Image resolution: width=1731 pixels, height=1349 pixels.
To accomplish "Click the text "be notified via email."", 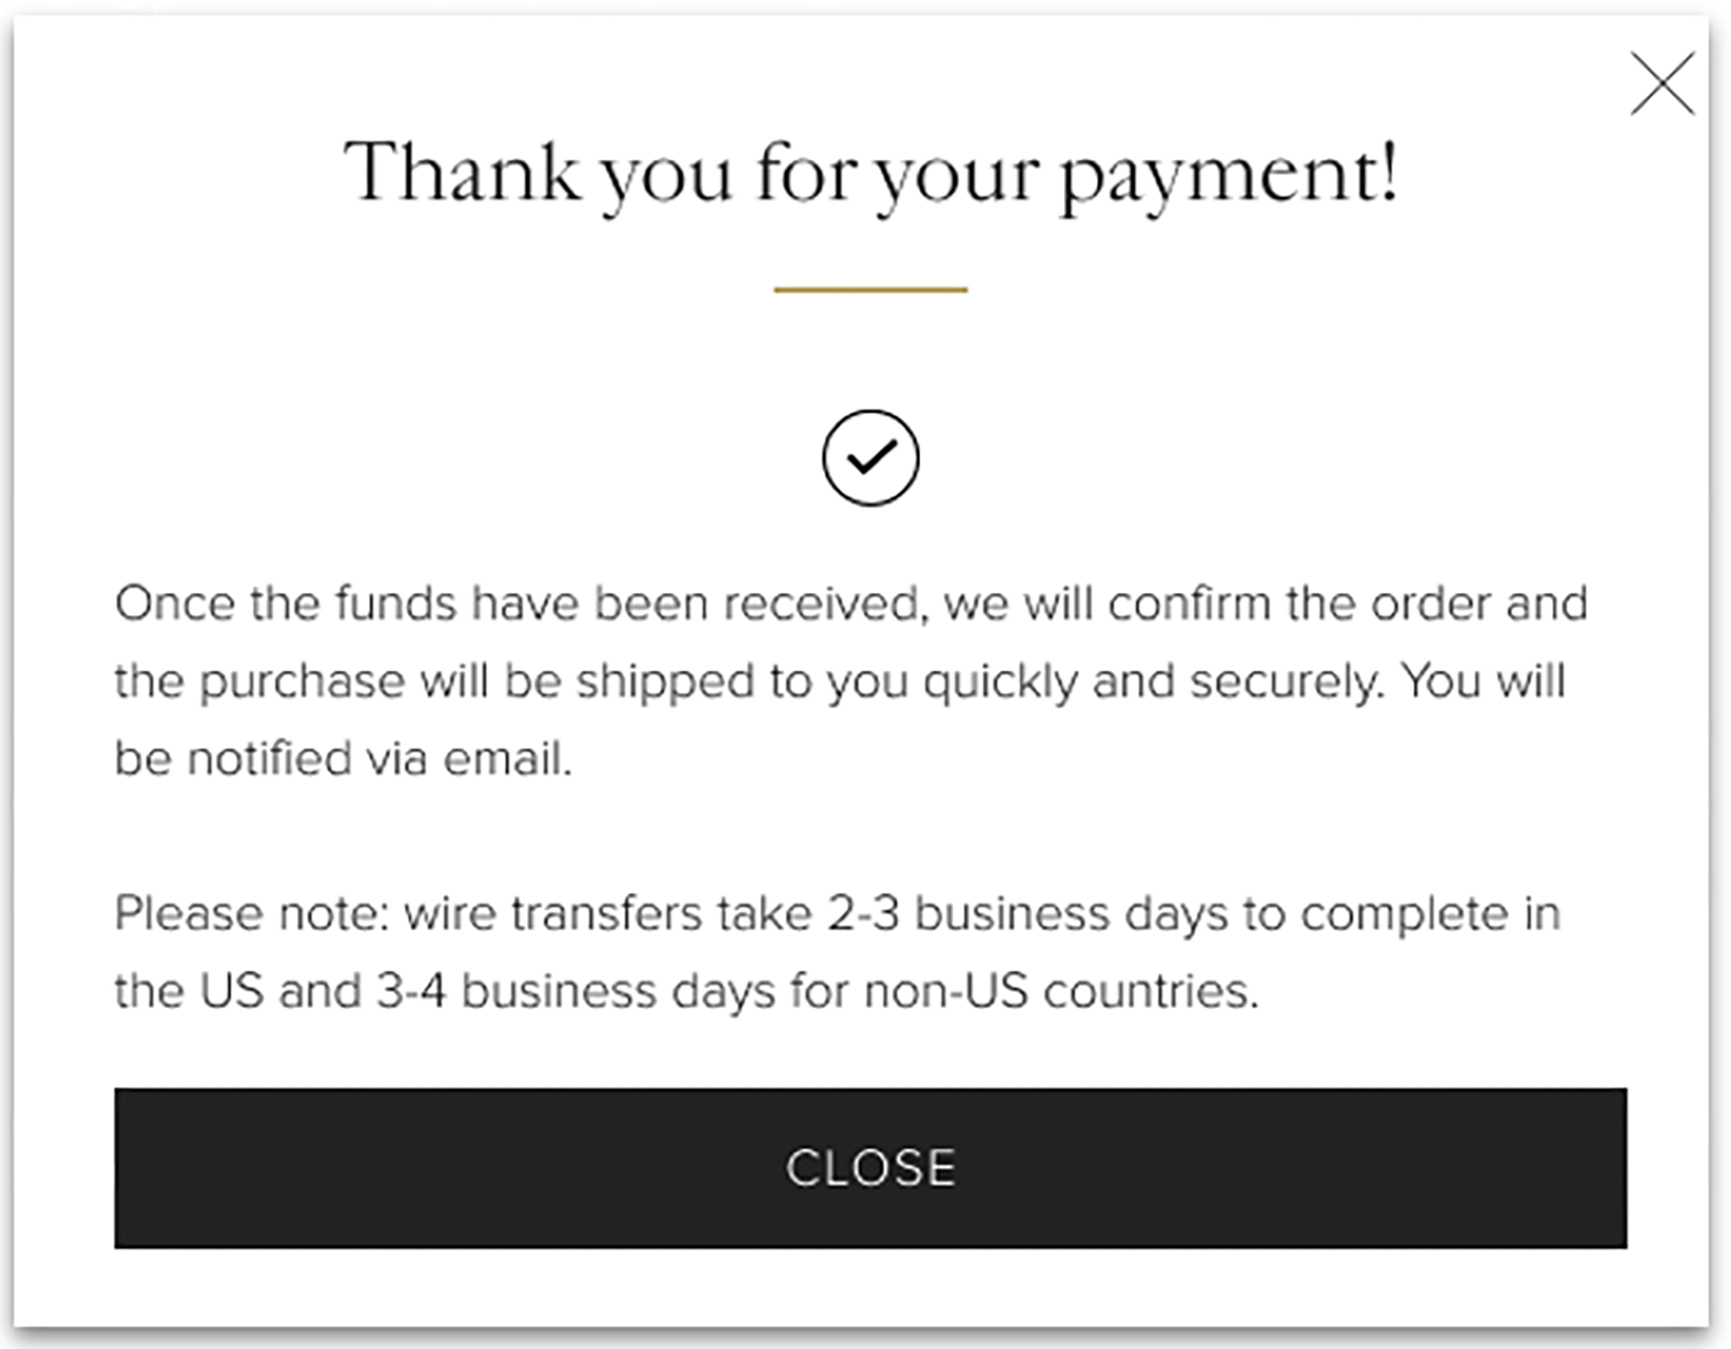I will tap(343, 759).
